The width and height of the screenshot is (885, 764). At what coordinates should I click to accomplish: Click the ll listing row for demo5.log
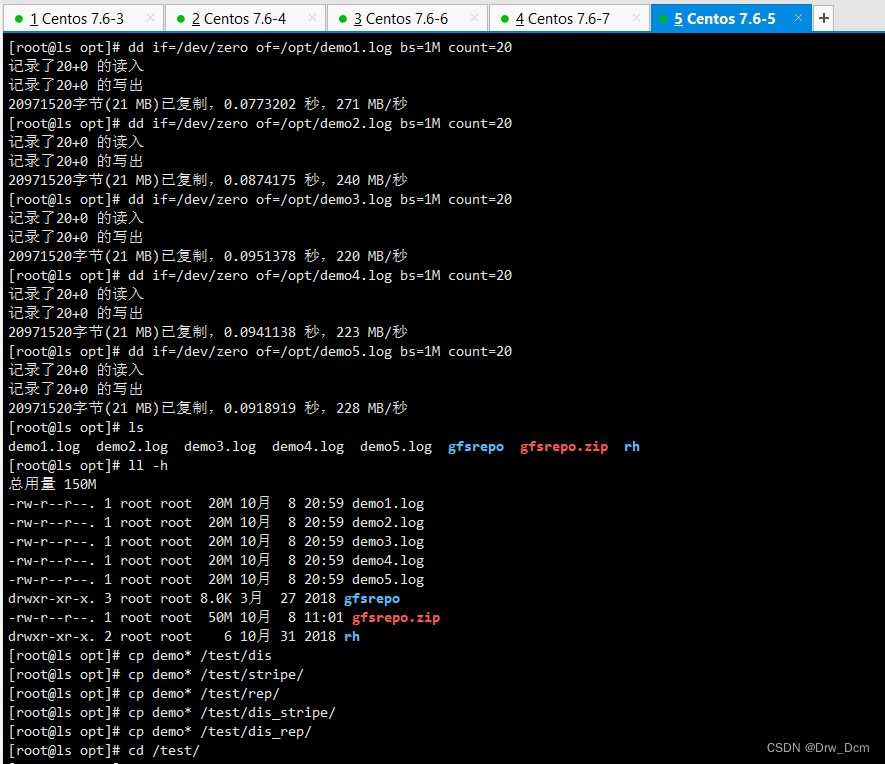[x=216, y=579]
